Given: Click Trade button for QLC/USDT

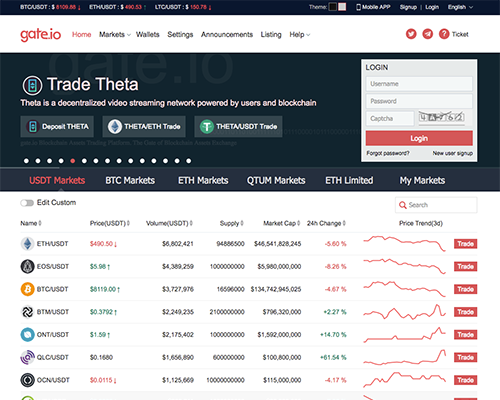Looking at the screenshot, I should (465, 357).
